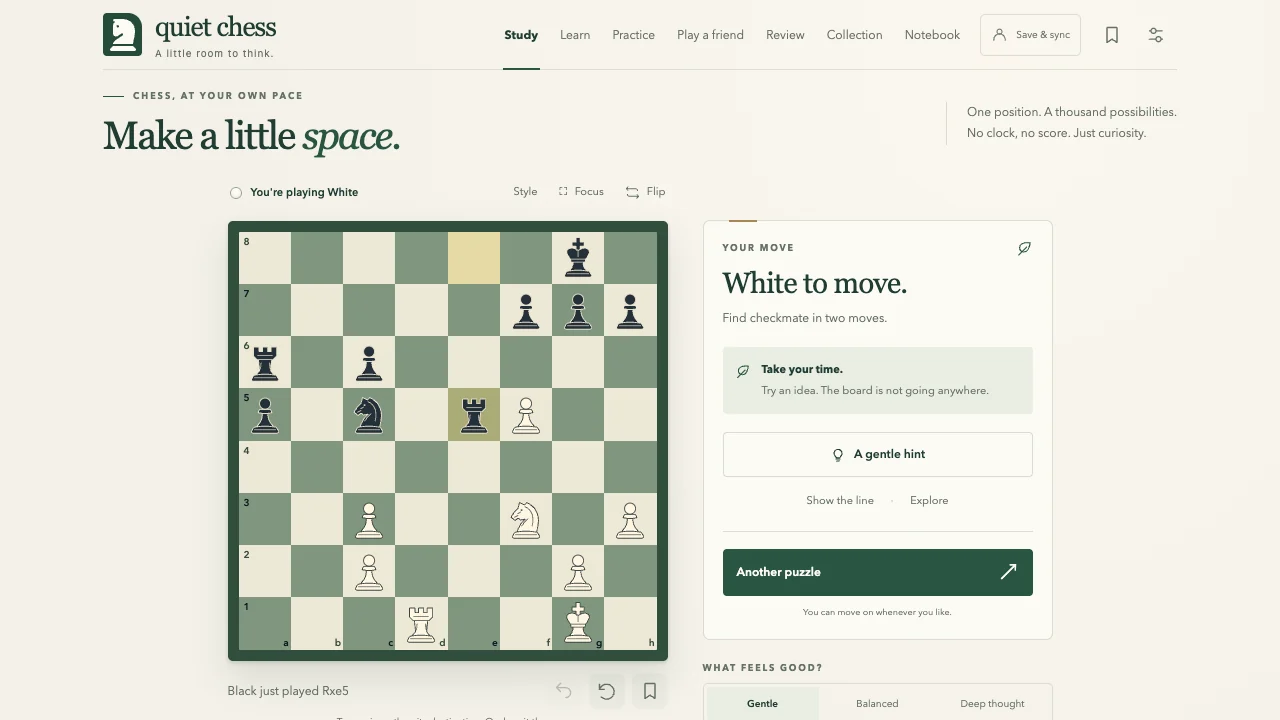Select the black king on g8
The width and height of the screenshot is (1280, 720).
(578, 258)
